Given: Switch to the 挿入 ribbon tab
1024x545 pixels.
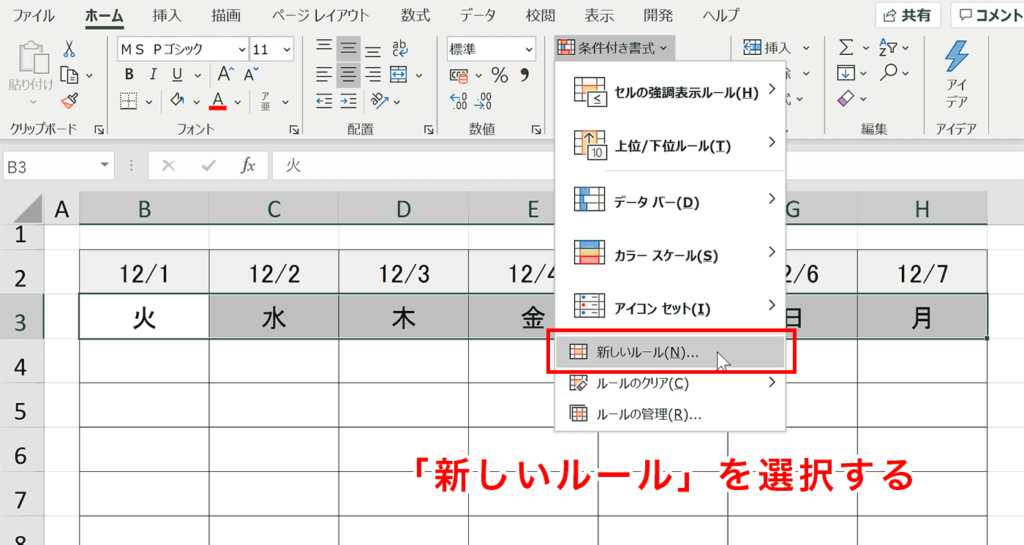Looking at the screenshot, I should [167, 15].
